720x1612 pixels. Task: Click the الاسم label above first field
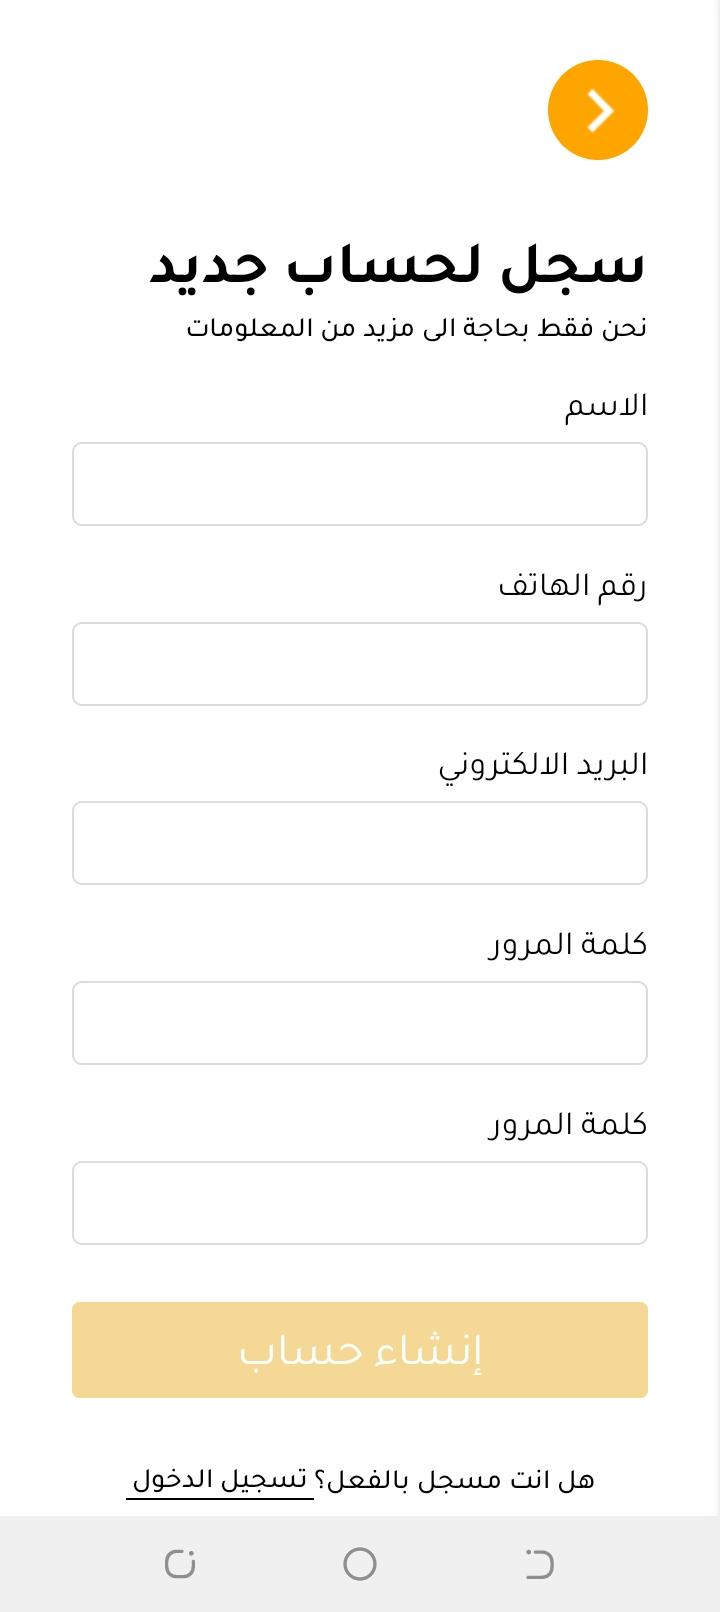(606, 406)
